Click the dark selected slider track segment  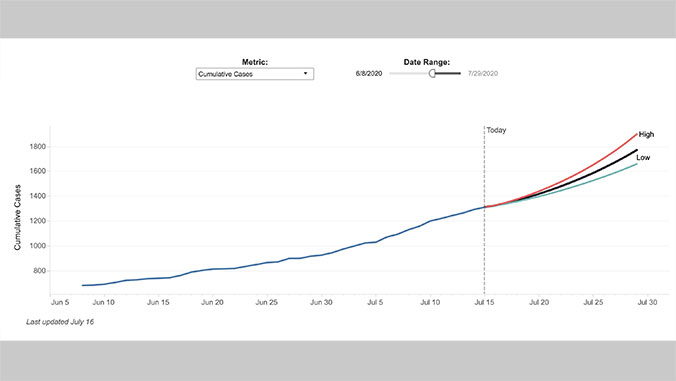click(448, 74)
